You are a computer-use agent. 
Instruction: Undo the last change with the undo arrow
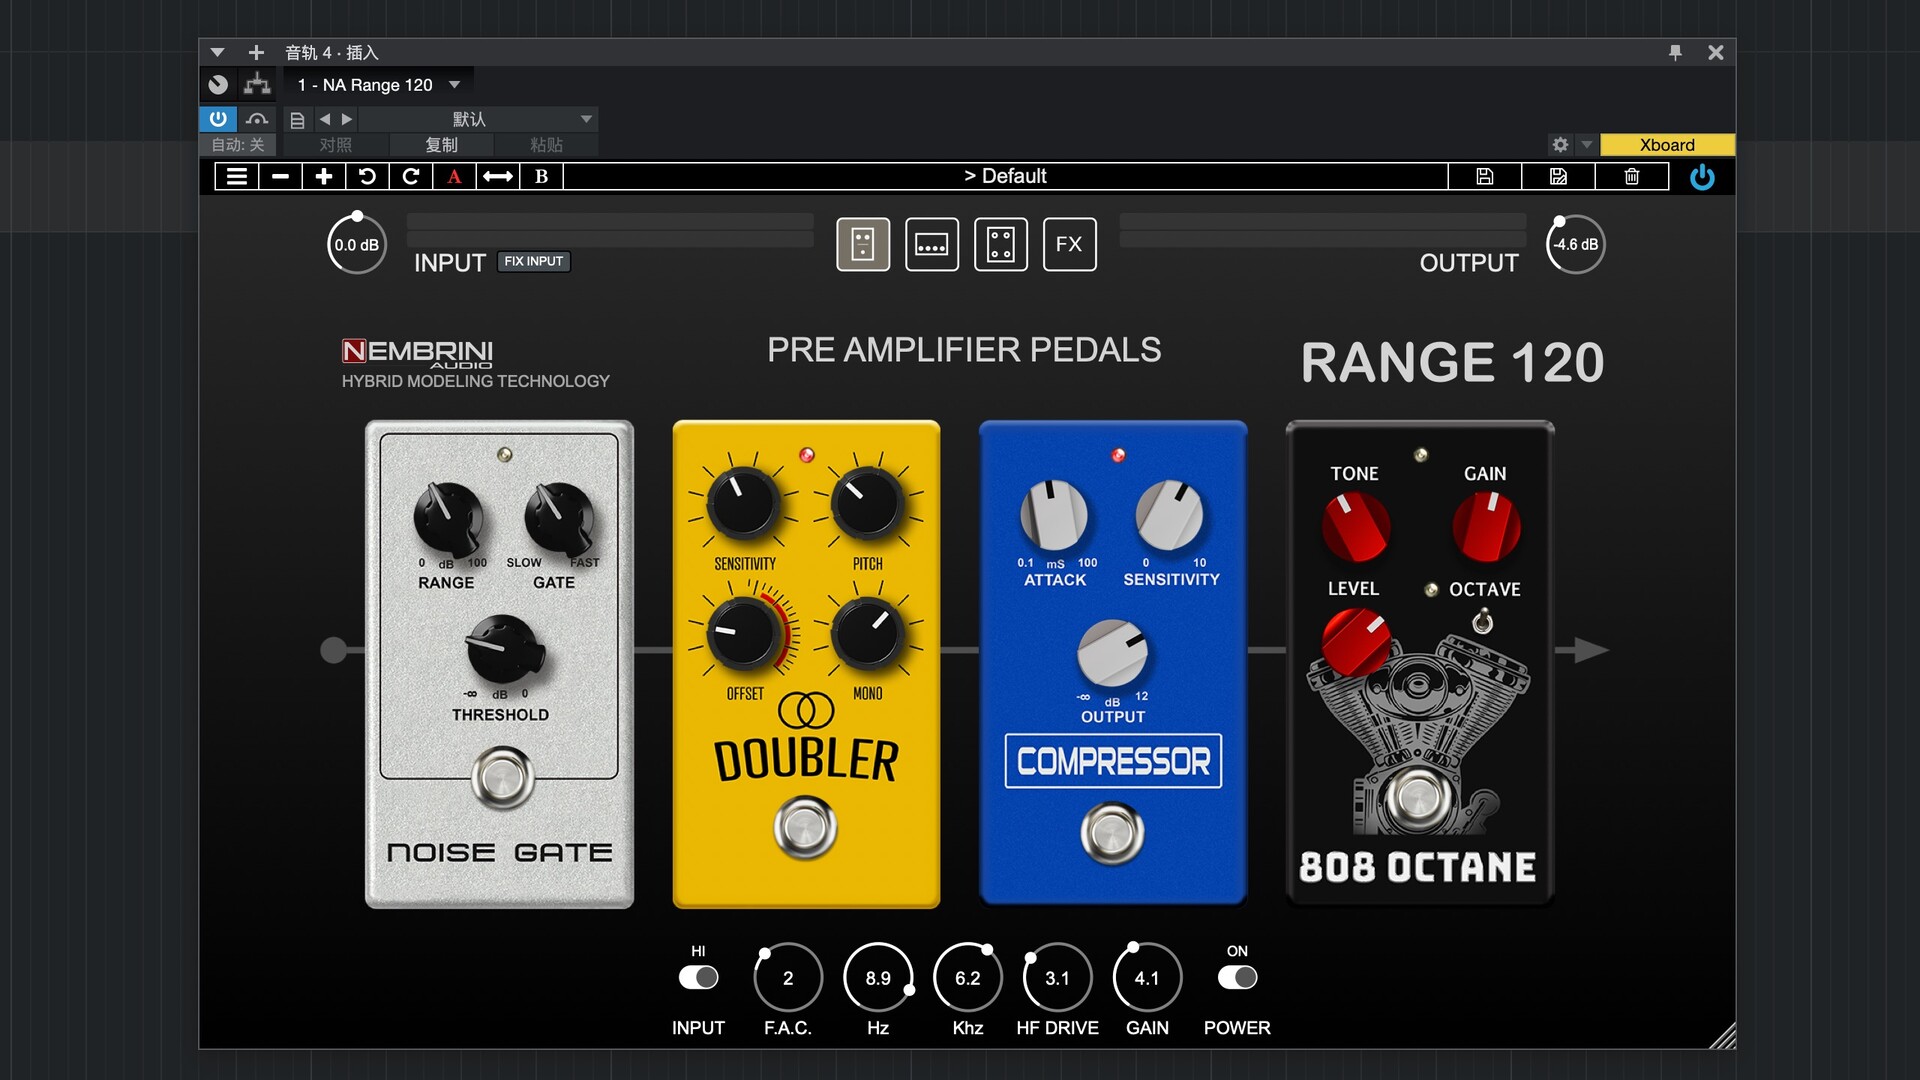point(367,177)
